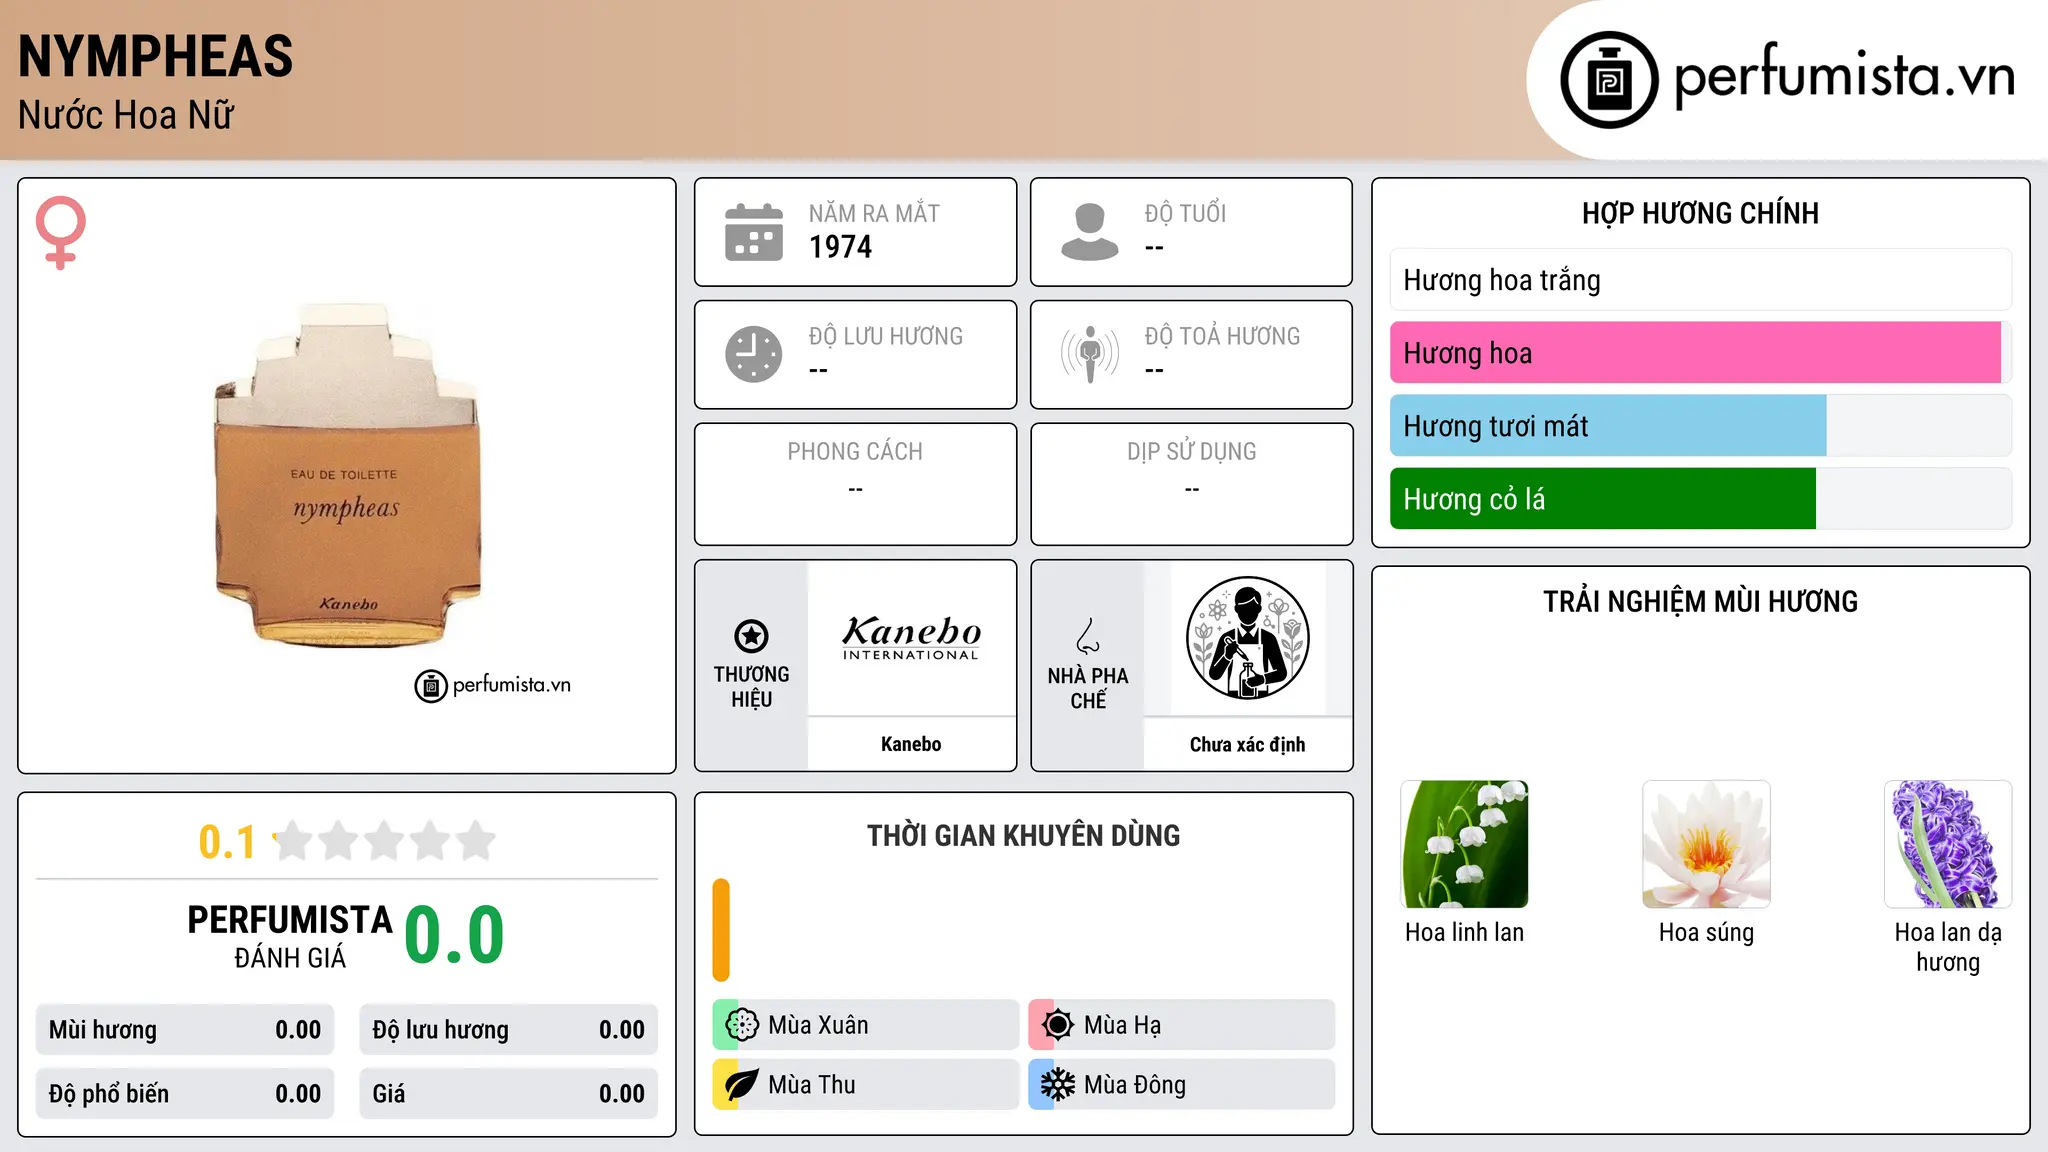Click the Độ lưu hương 0.00 score row
2048x1152 pixels.
pos(508,1030)
